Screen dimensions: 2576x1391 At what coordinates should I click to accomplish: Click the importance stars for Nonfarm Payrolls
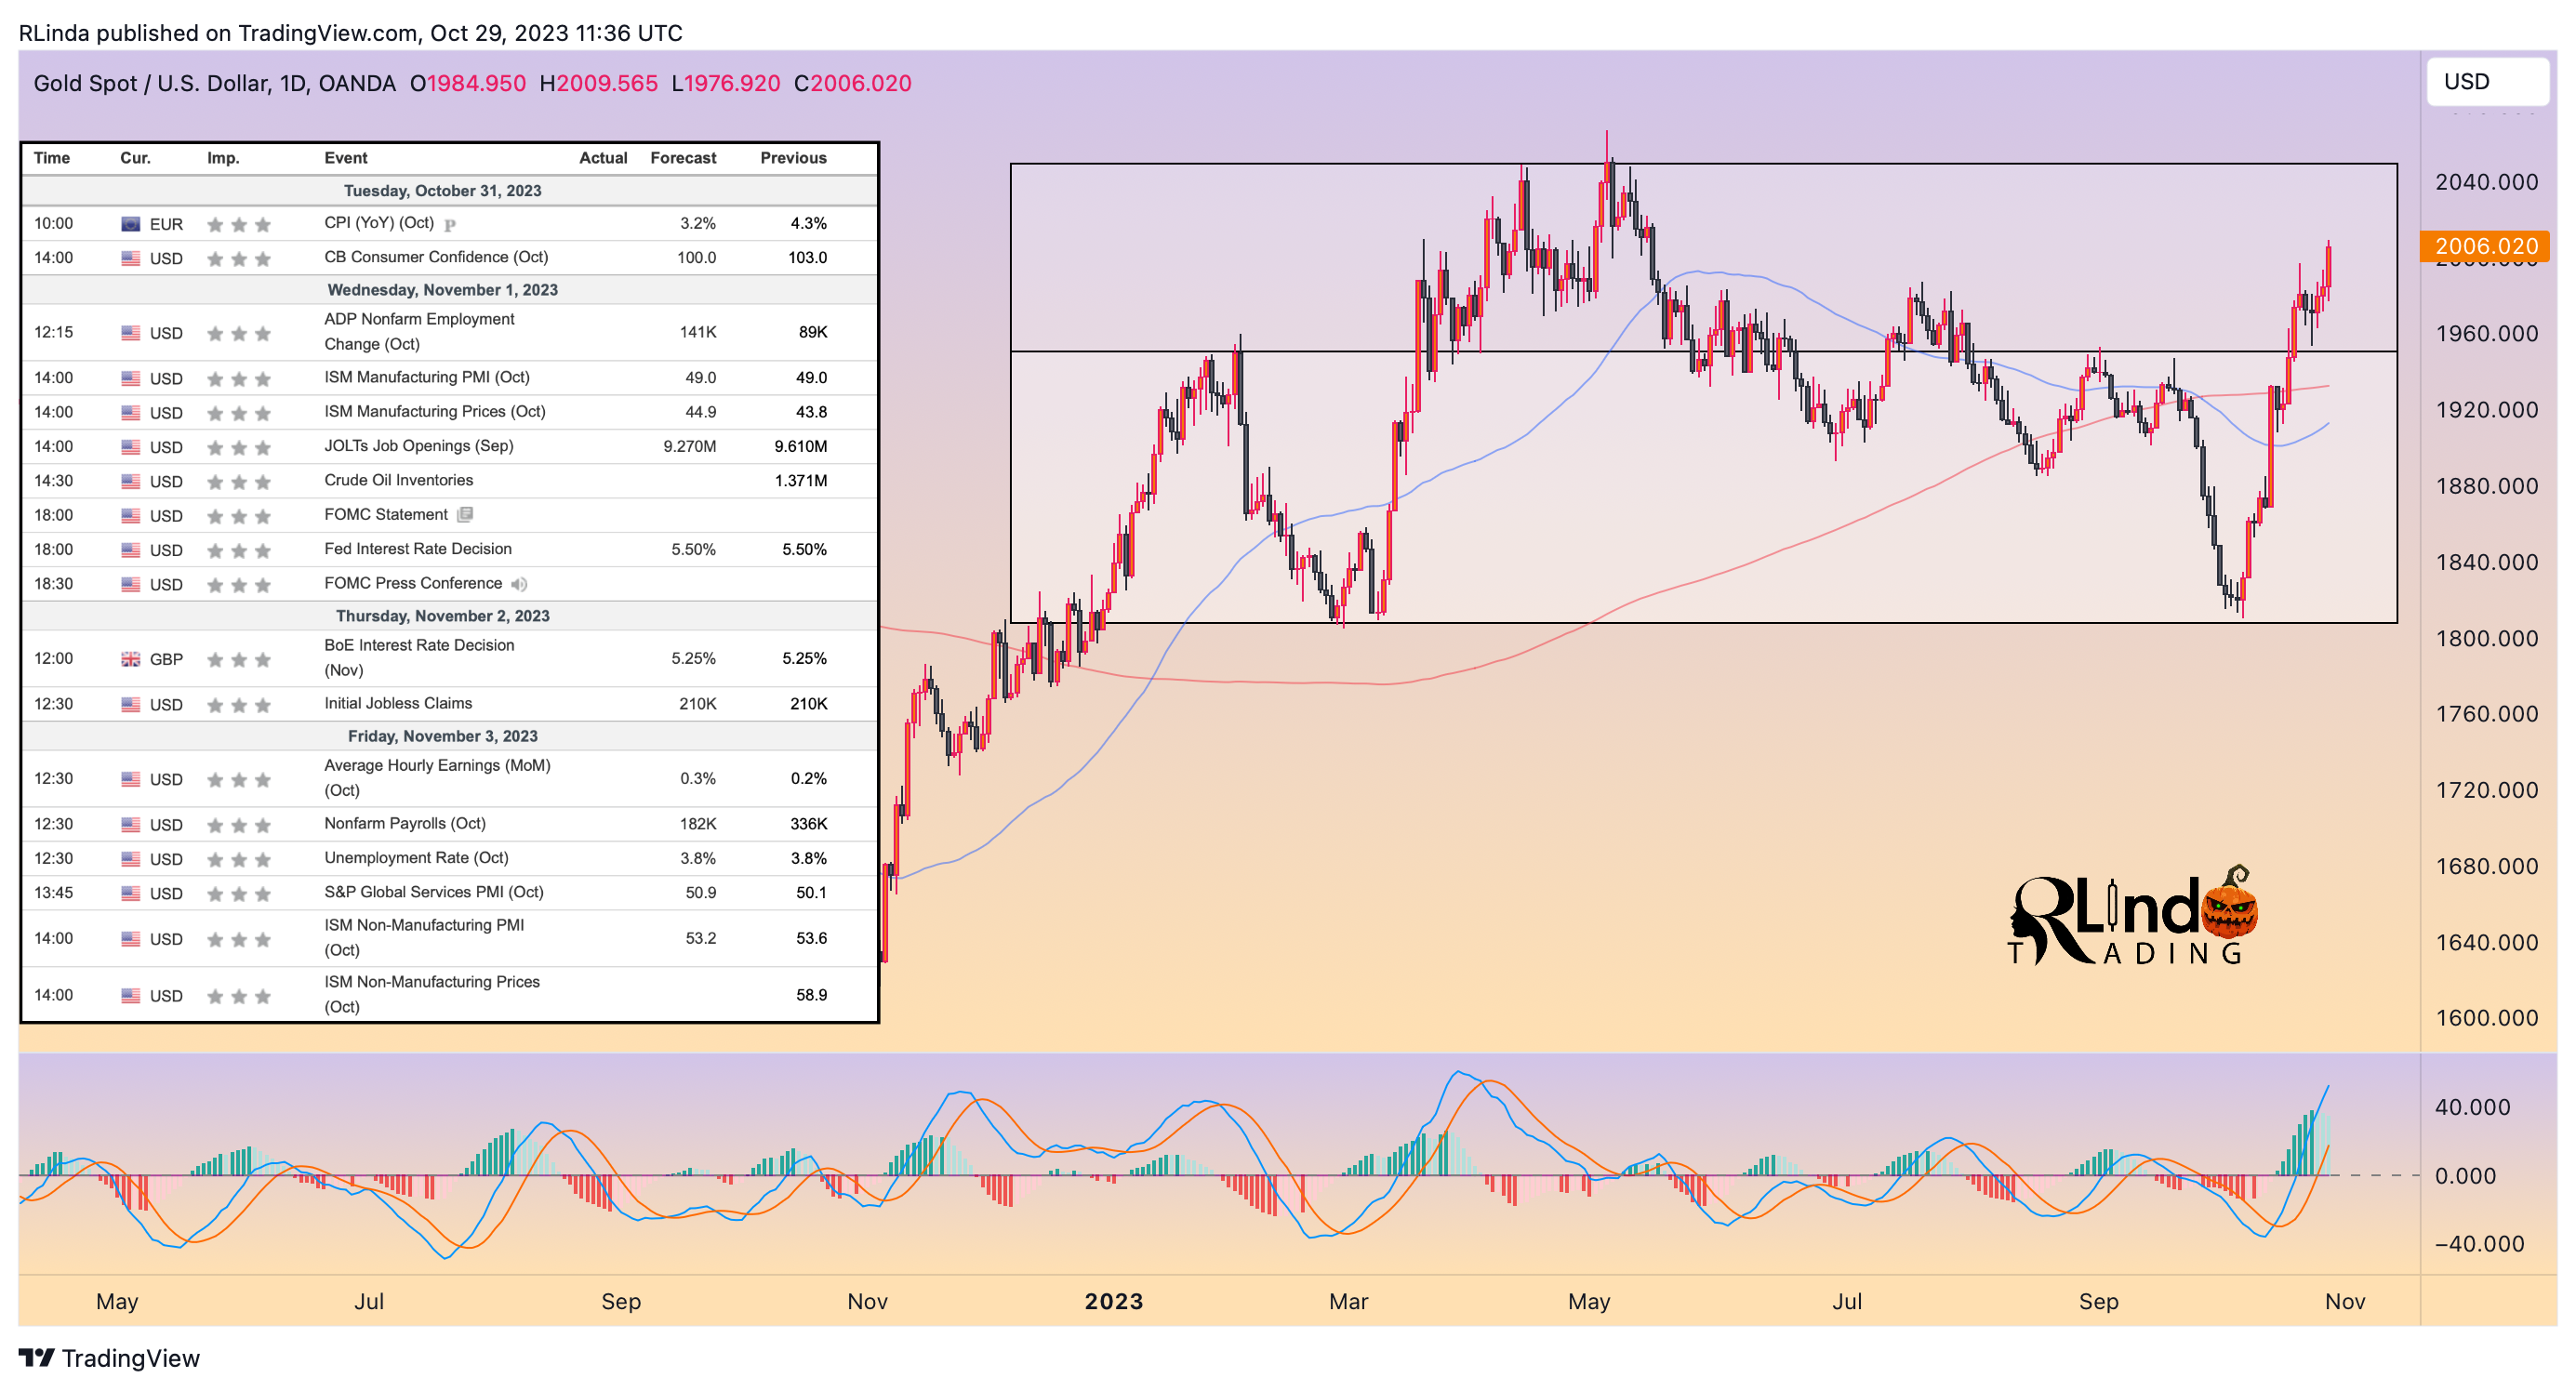(x=238, y=825)
